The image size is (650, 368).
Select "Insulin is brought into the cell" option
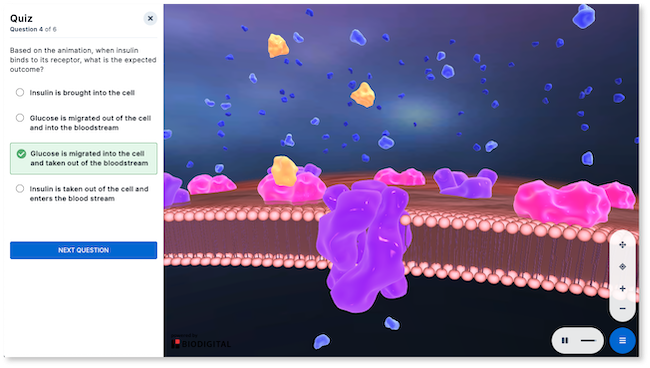[x=75, y=92]
